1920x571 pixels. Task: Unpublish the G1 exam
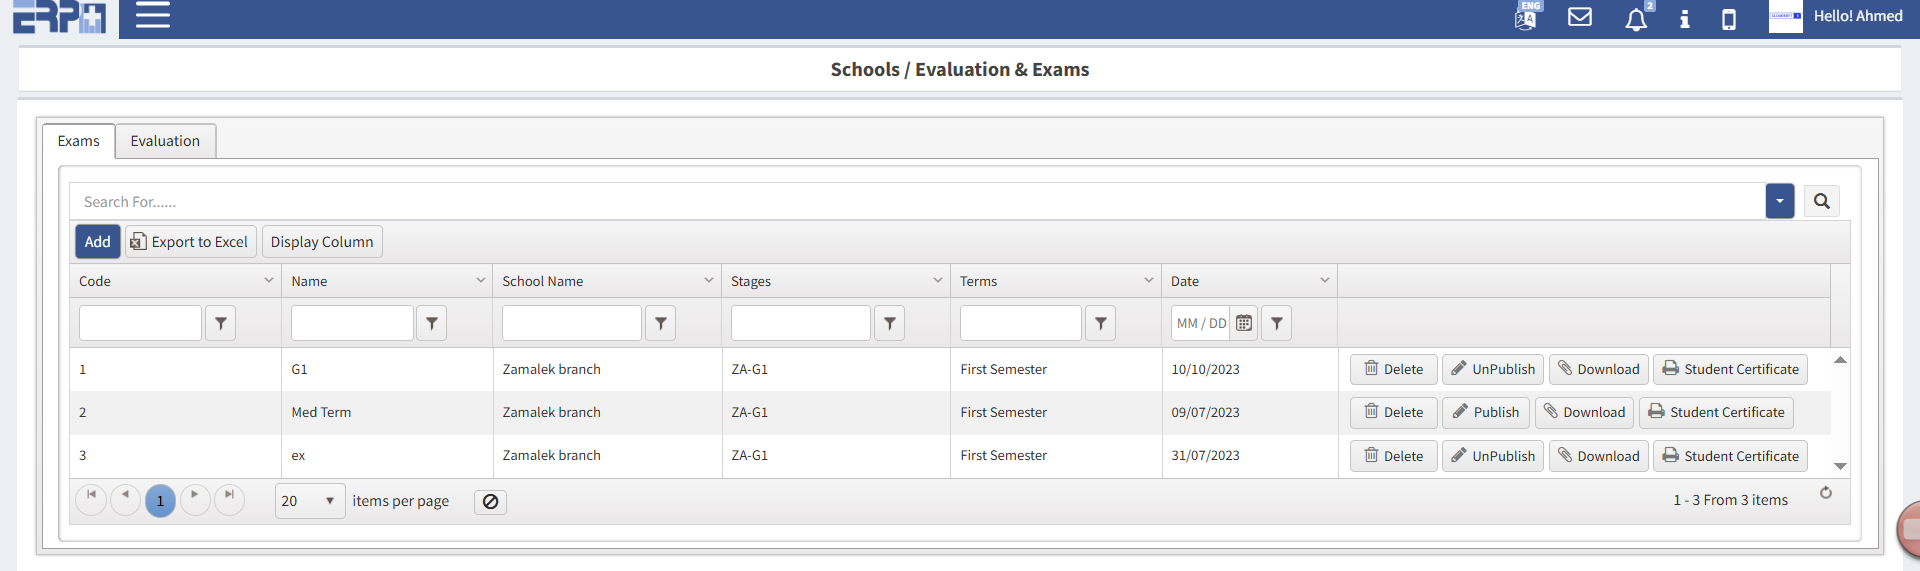click(x=1492, y=369)
